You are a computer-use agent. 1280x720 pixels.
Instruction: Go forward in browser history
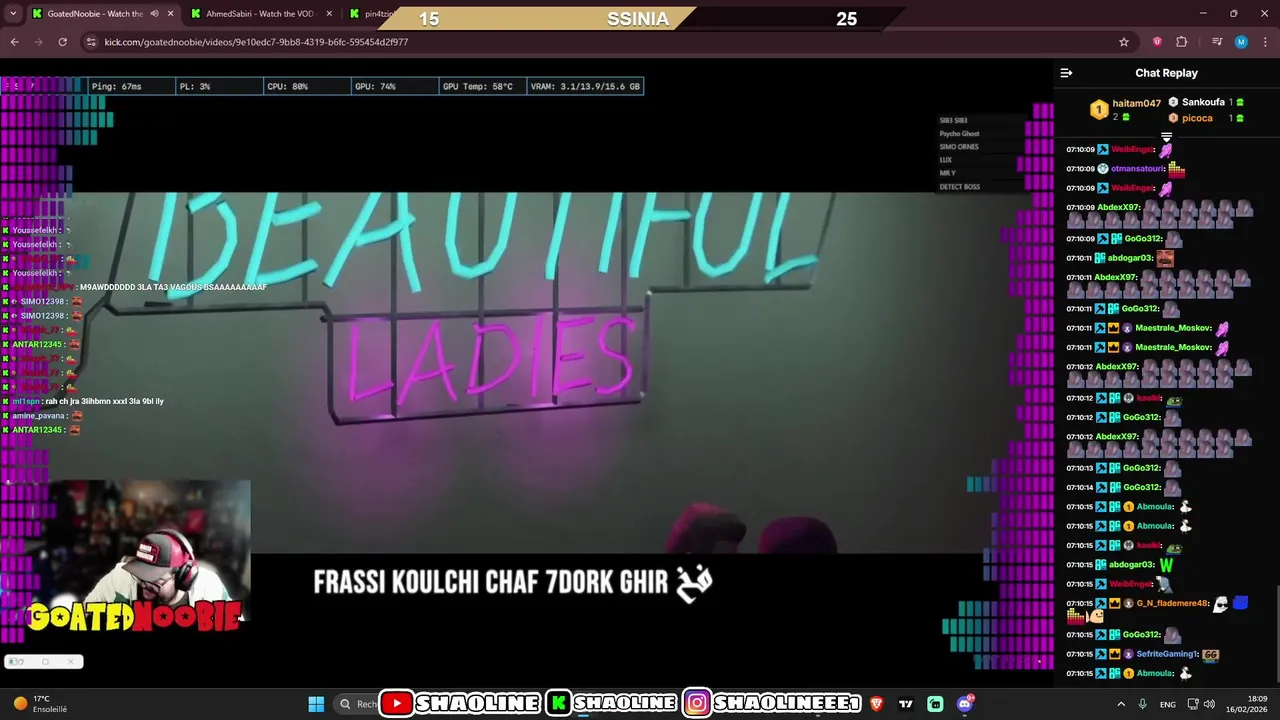coord(38,42)
